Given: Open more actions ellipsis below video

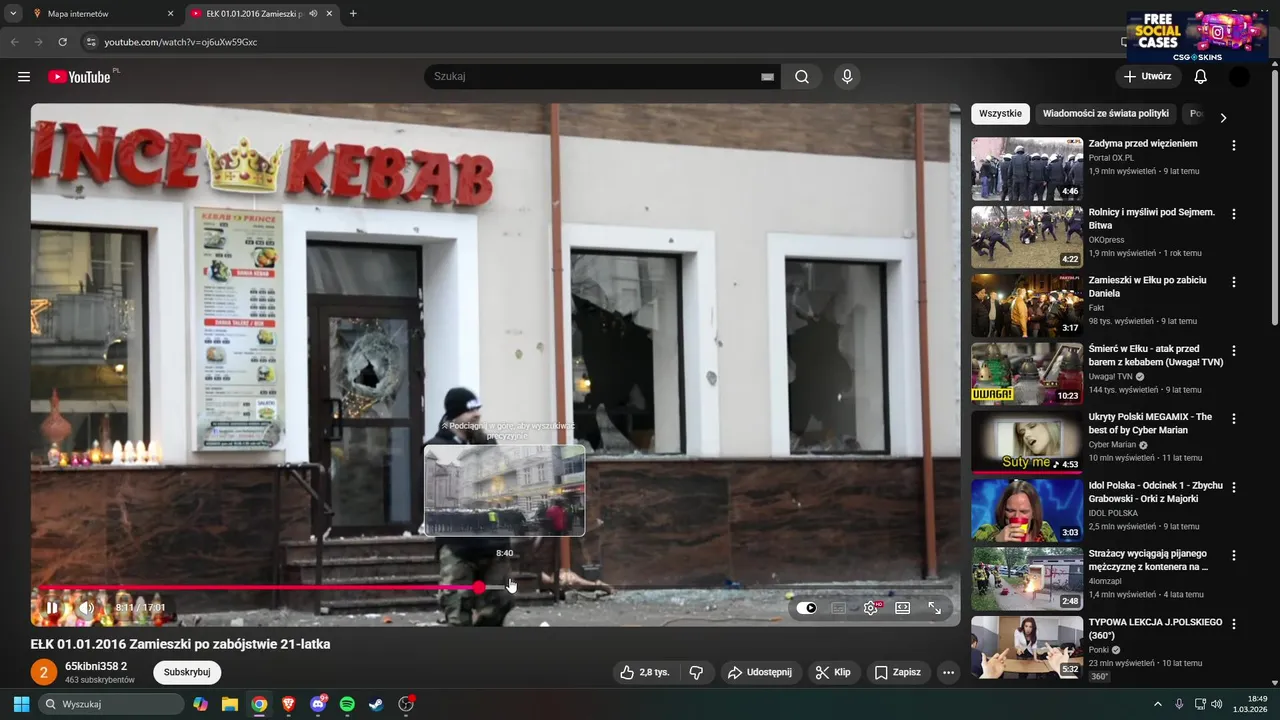Looking at the screenshot, I should tap(948, 672).
